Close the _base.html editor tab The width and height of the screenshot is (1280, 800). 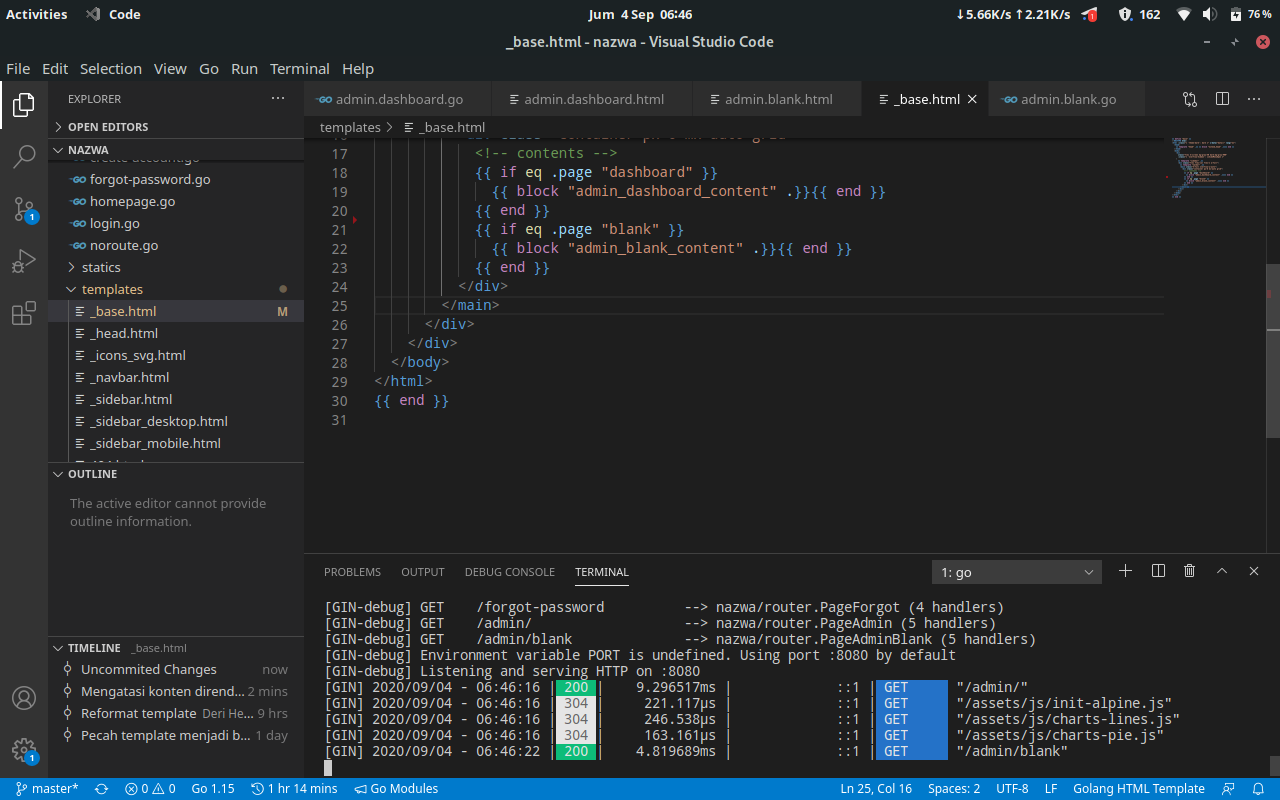(x=972, y=99)
